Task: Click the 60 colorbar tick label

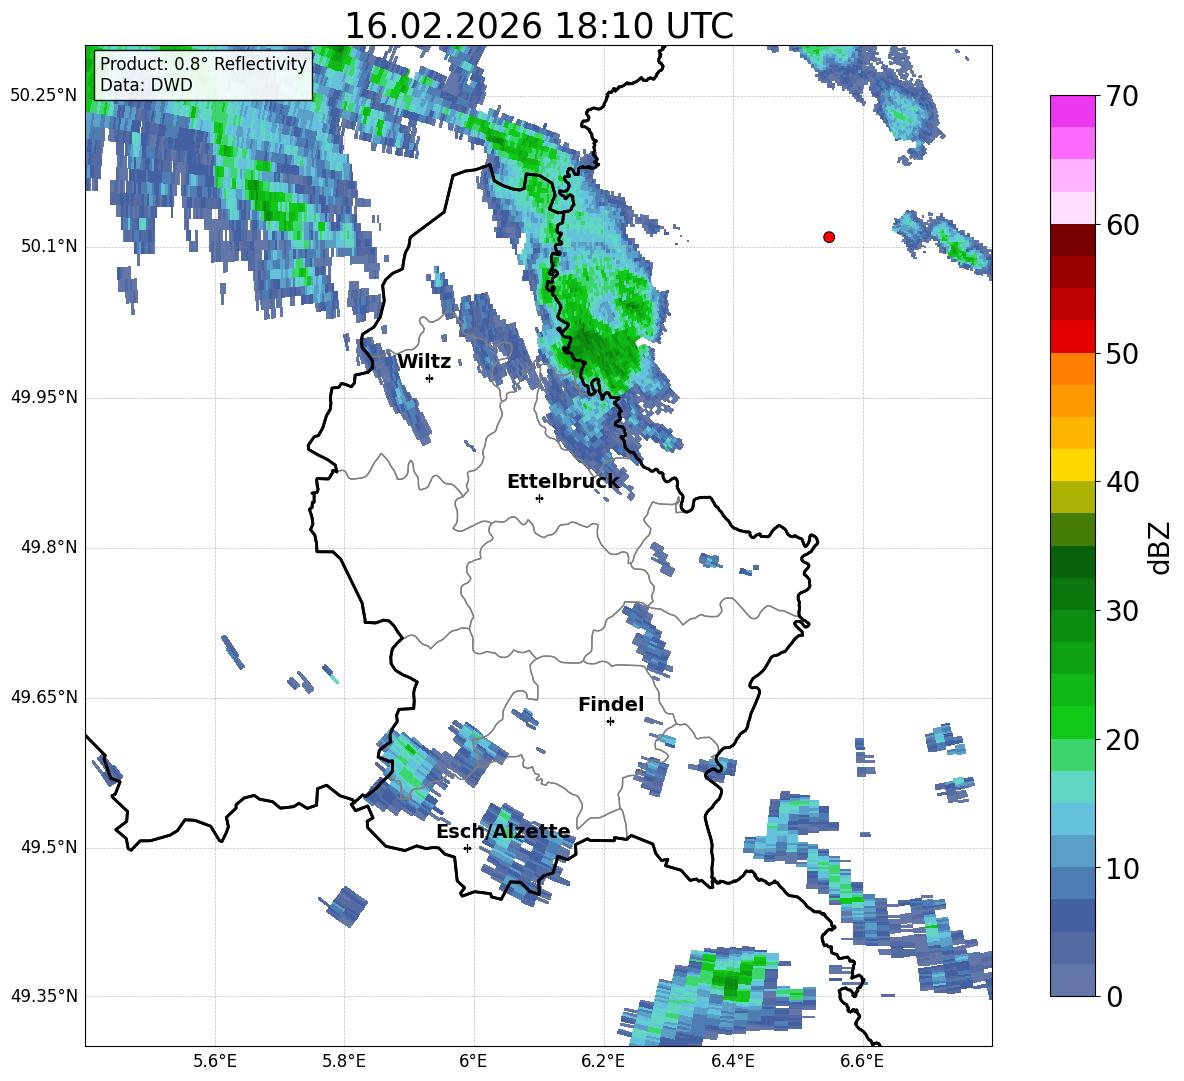Action: coord(1122,225)
